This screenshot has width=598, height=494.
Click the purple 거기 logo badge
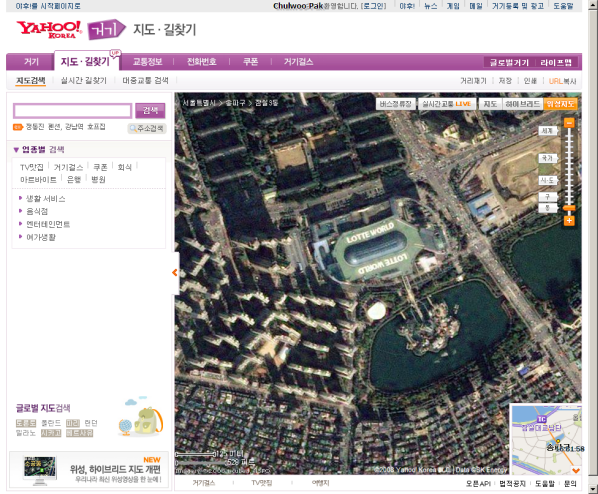[106, 29]
